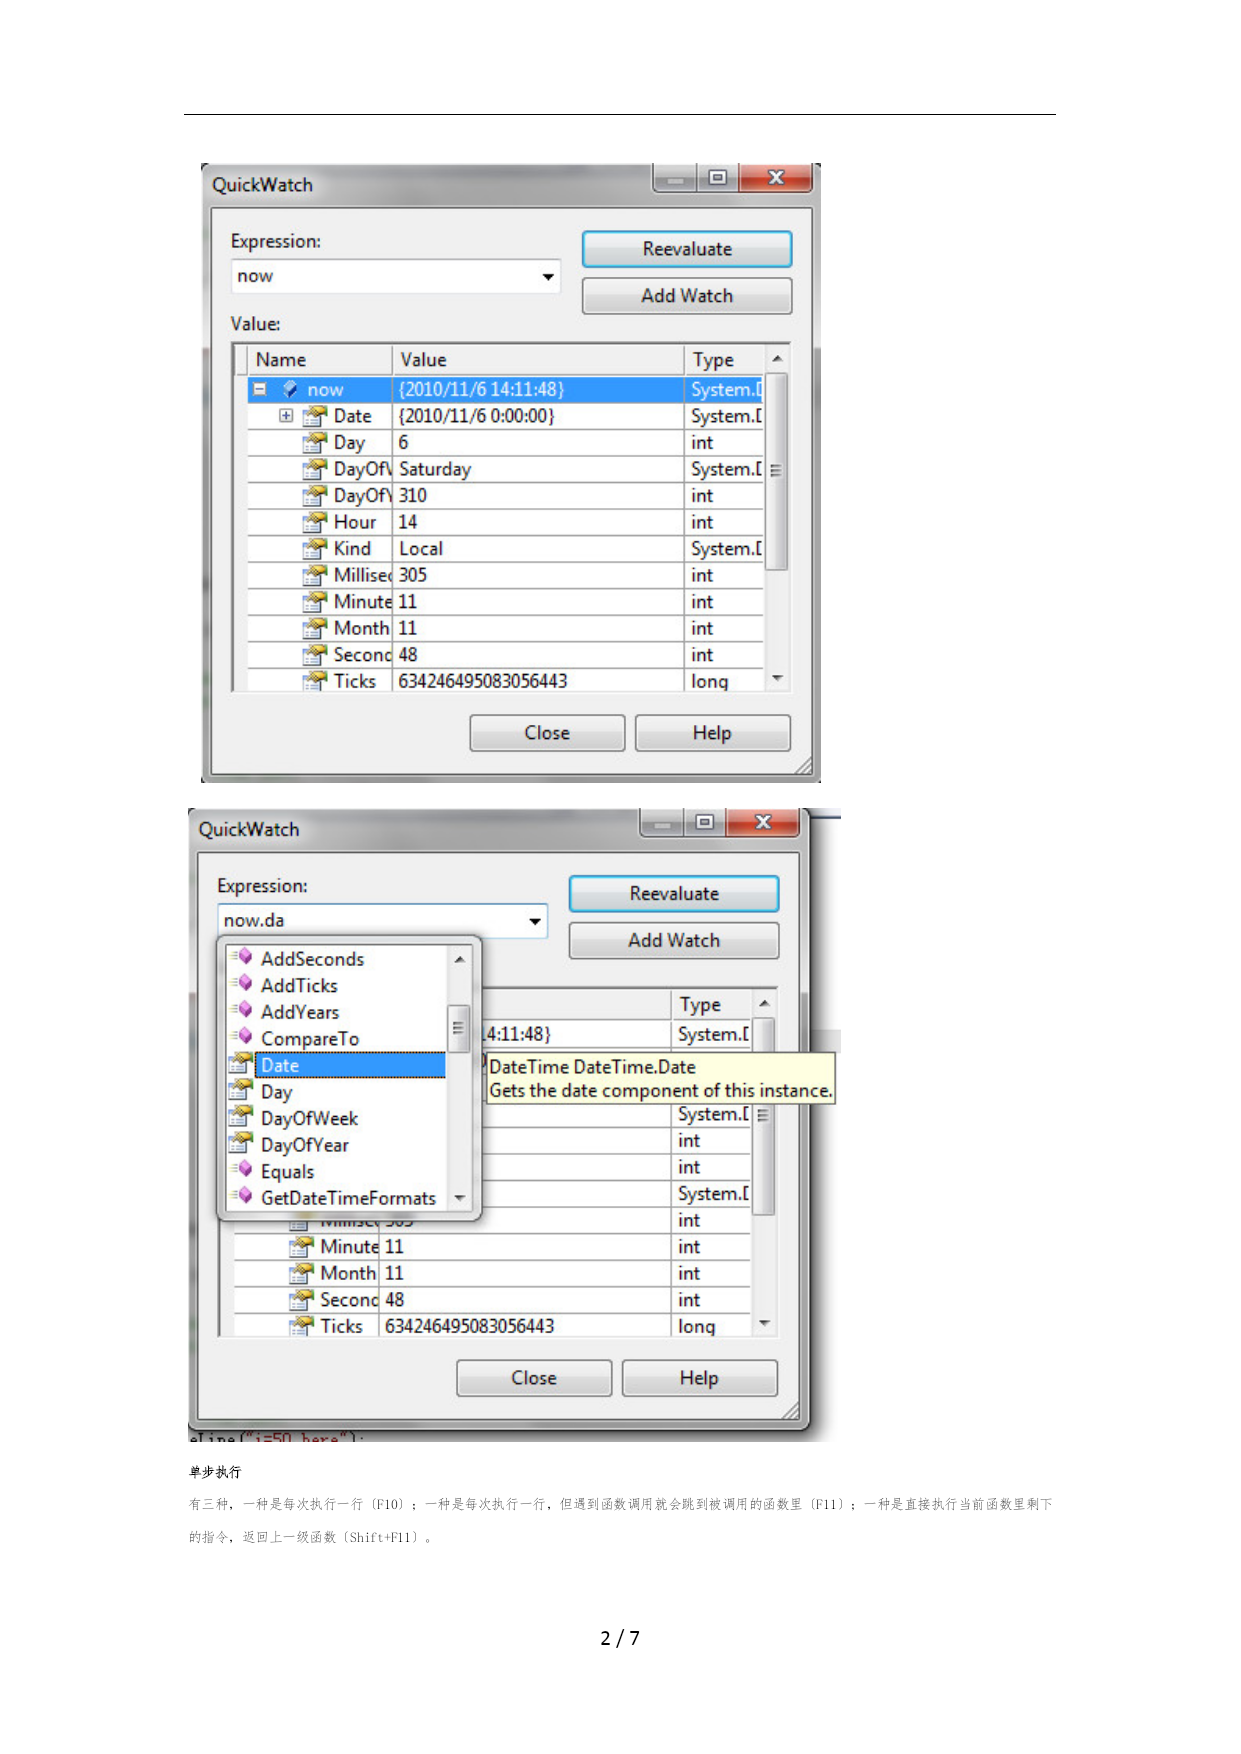The image size is (1241, 1754).
Task: Click Reevaluate in the upper QuickWatch window
Action: click(x=687, y=249)
